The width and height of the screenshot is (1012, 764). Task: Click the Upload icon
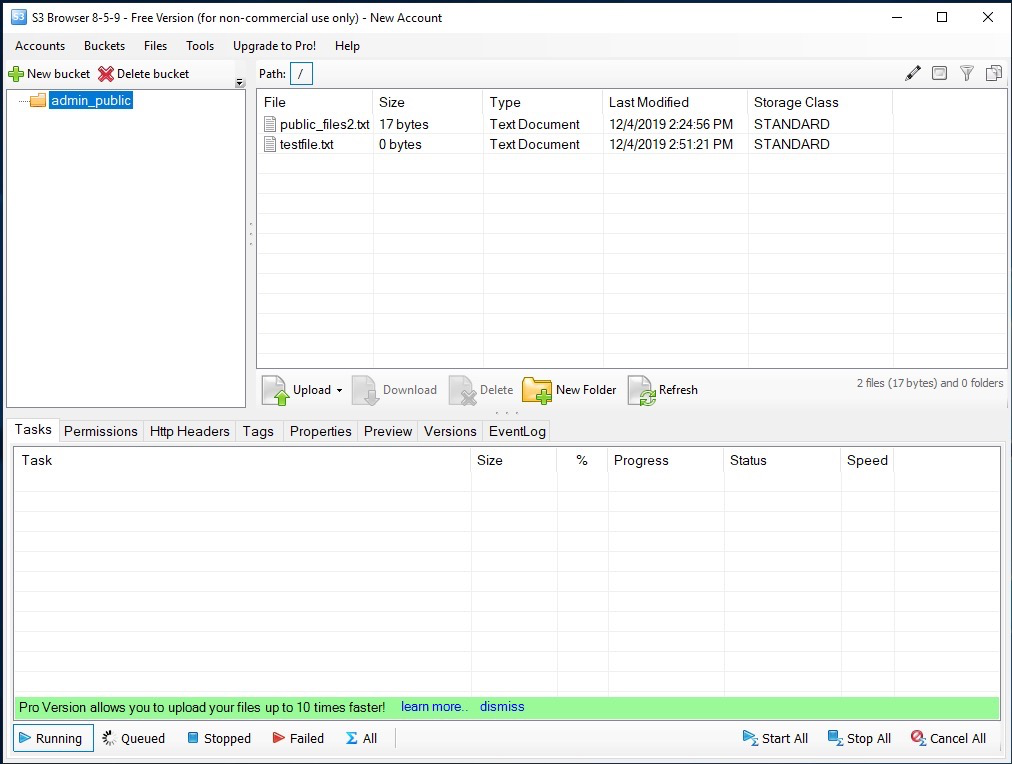click(x=276, y=390)
